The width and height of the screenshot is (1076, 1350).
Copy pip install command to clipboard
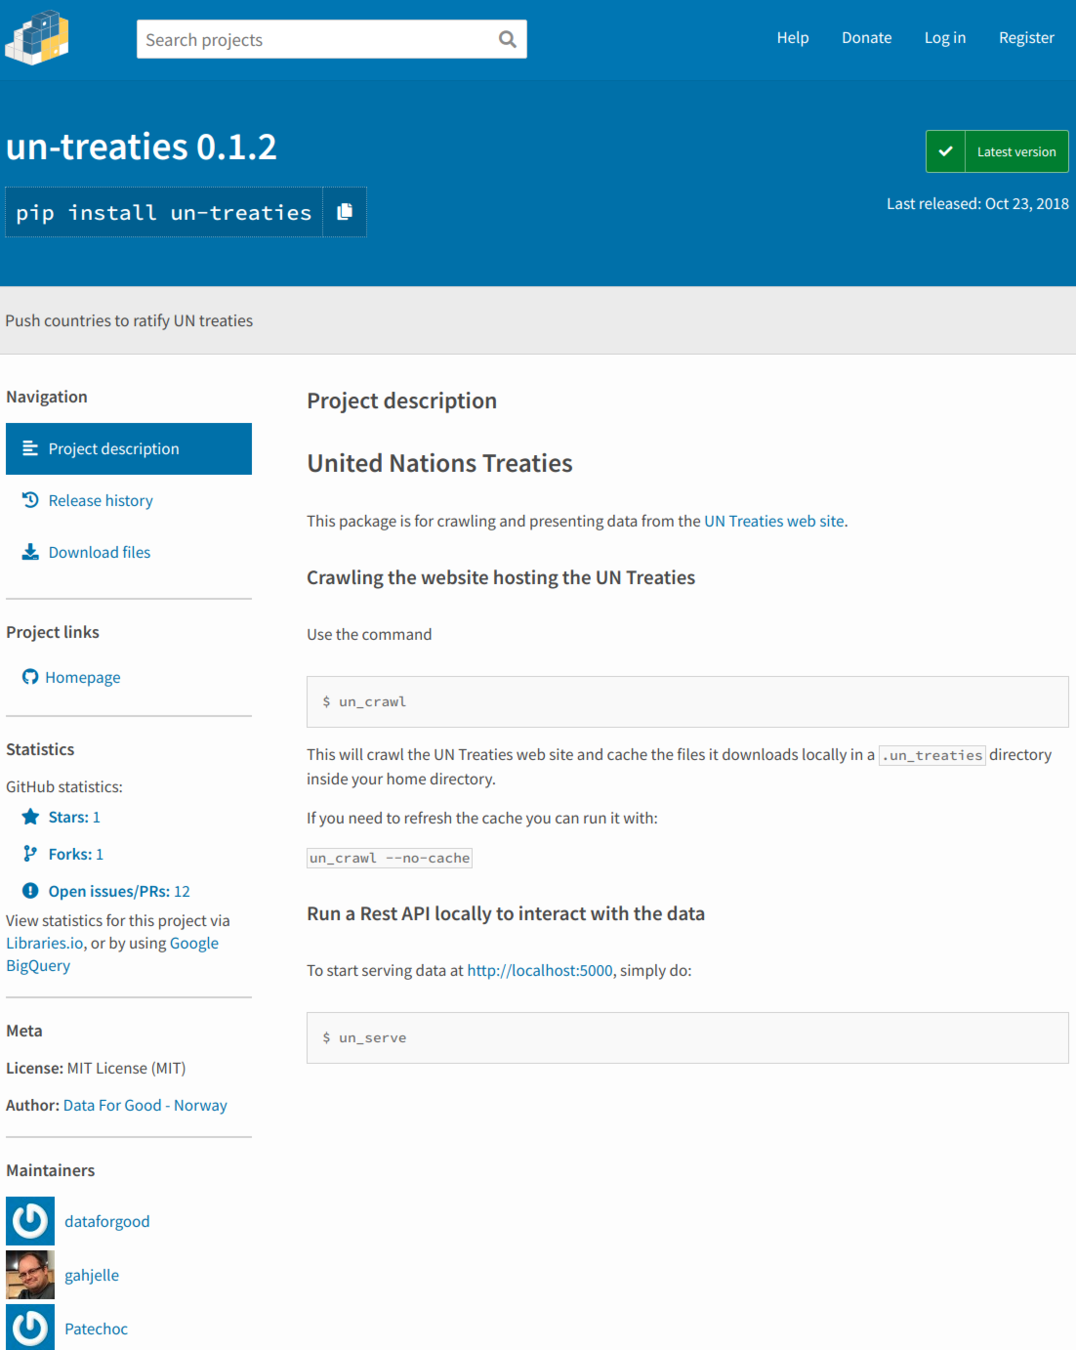345,212
